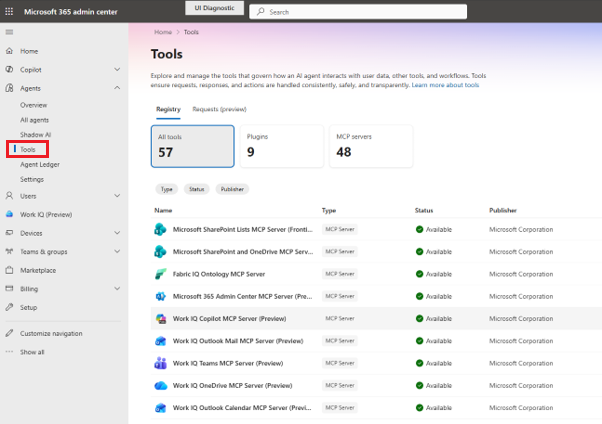Switch to the Registry tab

tap(168, 109)
